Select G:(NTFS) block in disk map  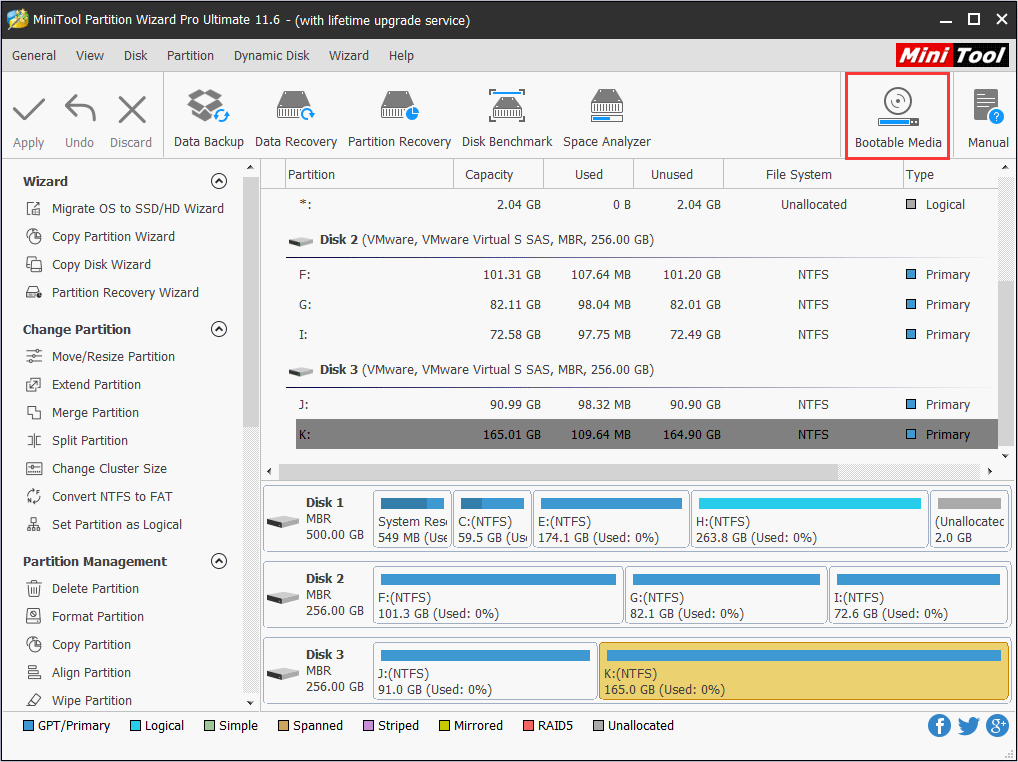(x=726, y=595)
